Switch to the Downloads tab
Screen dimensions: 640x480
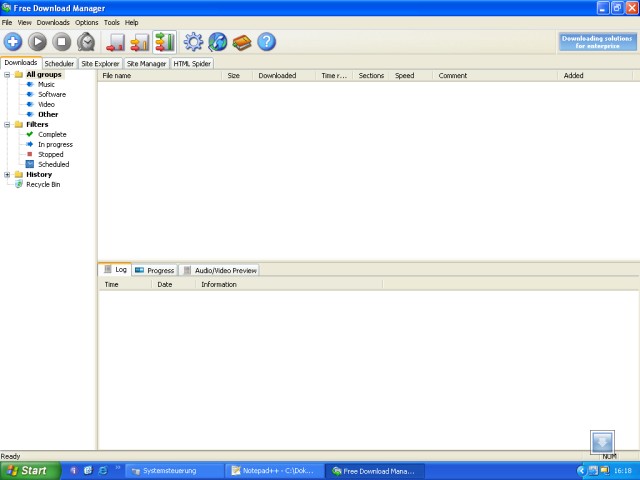click(21, 62)
